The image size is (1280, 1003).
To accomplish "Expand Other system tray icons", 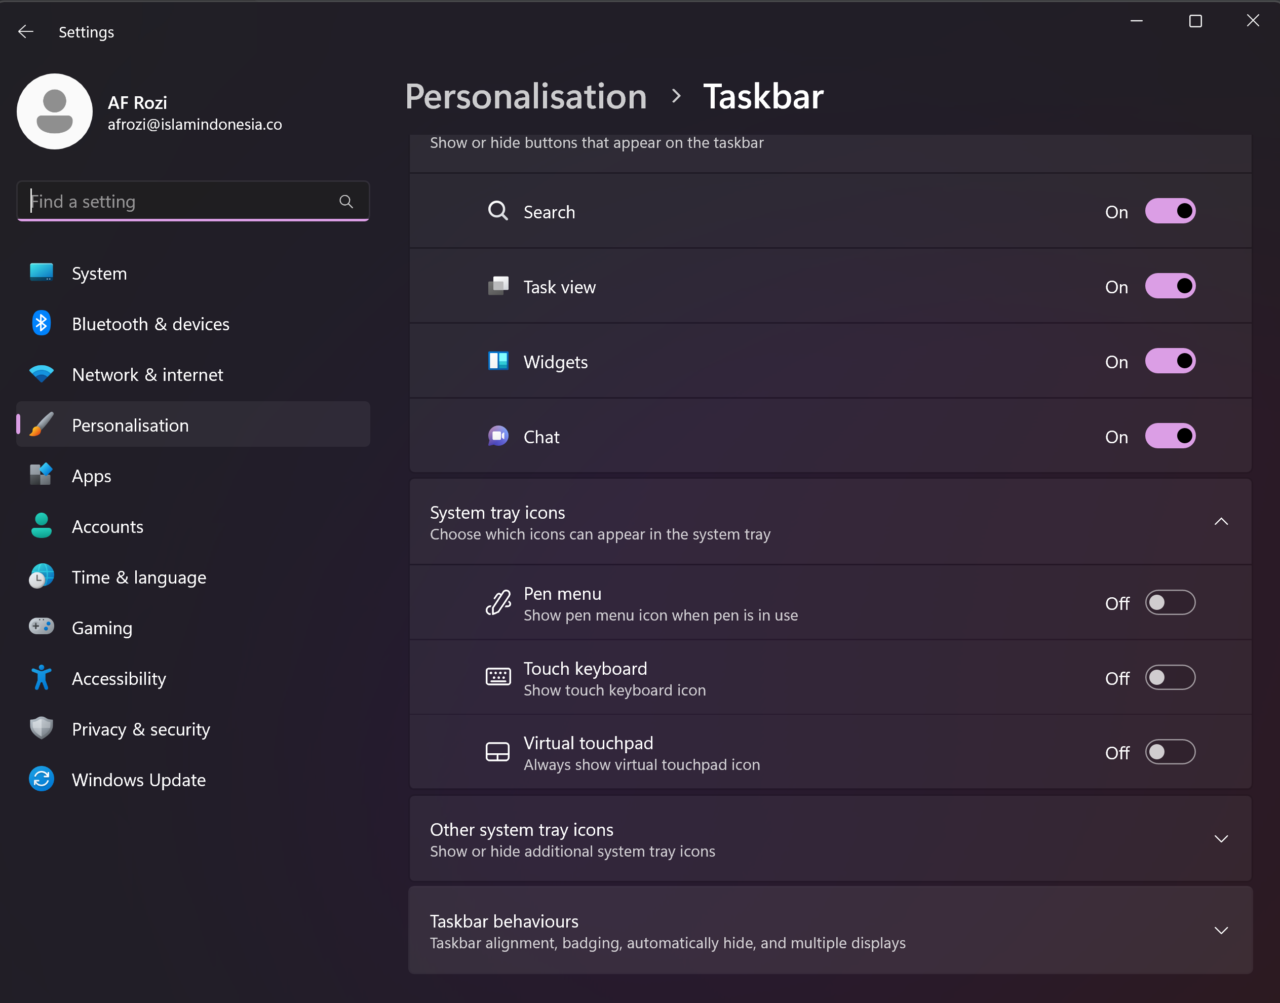I will coord(1221,839).
